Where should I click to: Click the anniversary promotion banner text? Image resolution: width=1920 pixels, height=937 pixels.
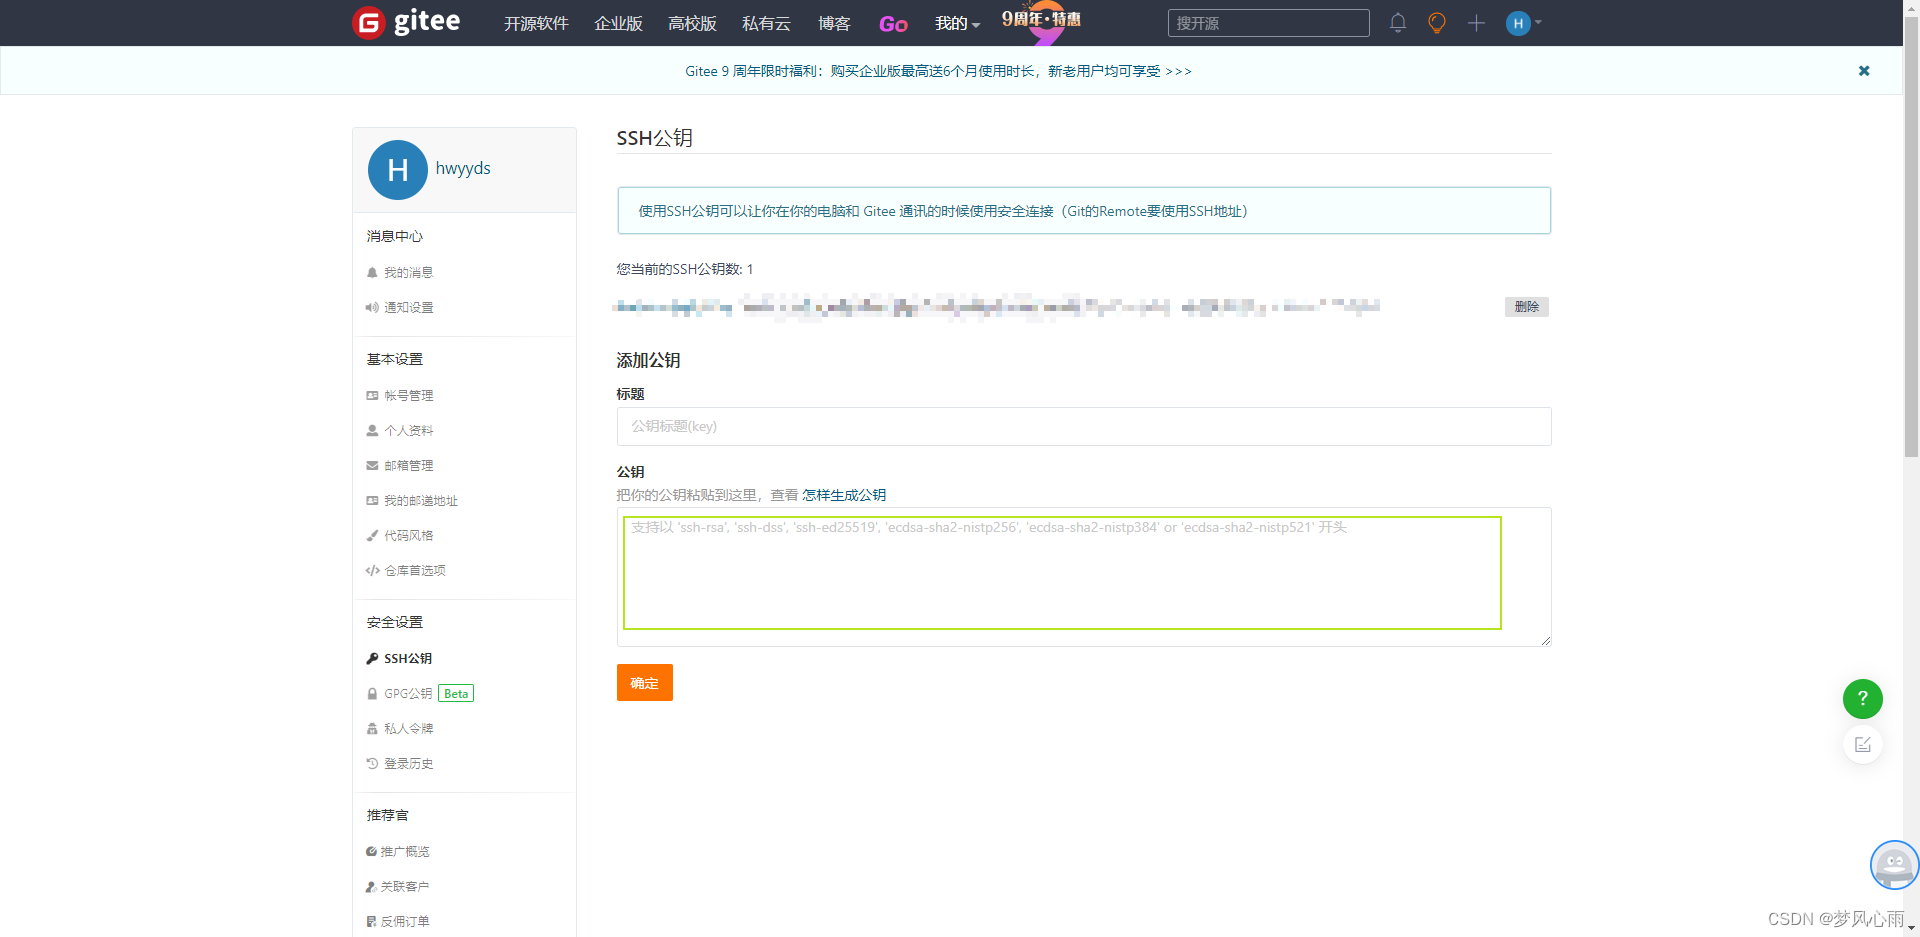[938, 71]
